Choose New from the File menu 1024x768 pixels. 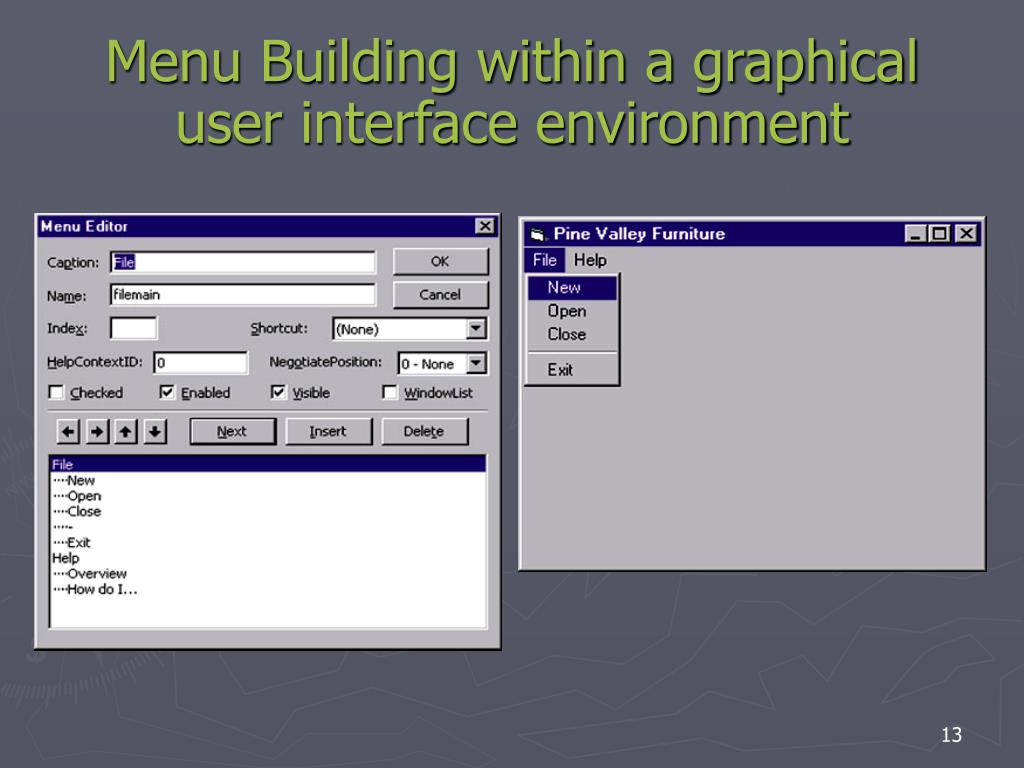pos(572,287)
